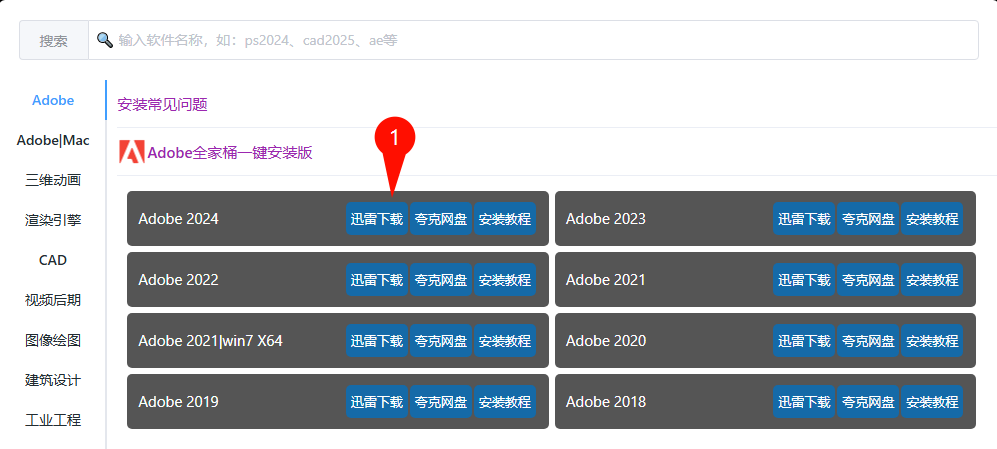Click 迅雷下载 for Adobe 2021

tap(804, 280)
